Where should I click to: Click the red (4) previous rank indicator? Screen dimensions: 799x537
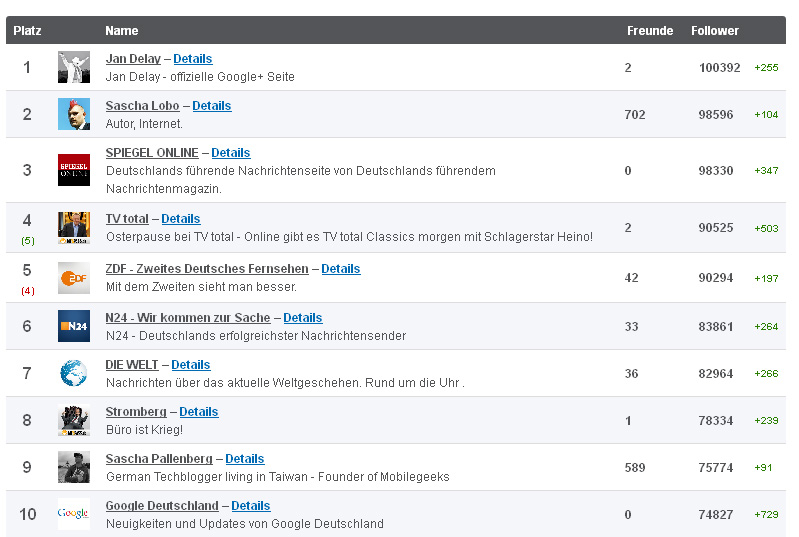coord(28,290)
